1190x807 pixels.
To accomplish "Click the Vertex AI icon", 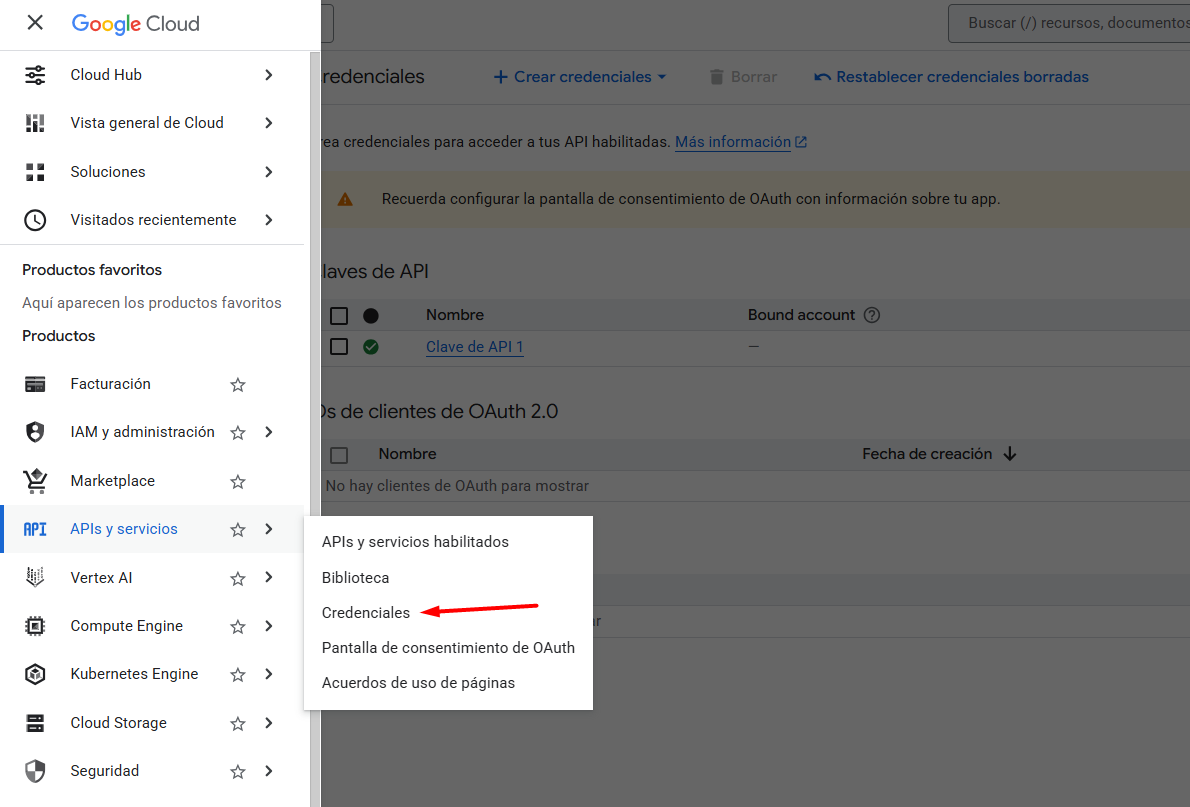I will coord(35,578).
